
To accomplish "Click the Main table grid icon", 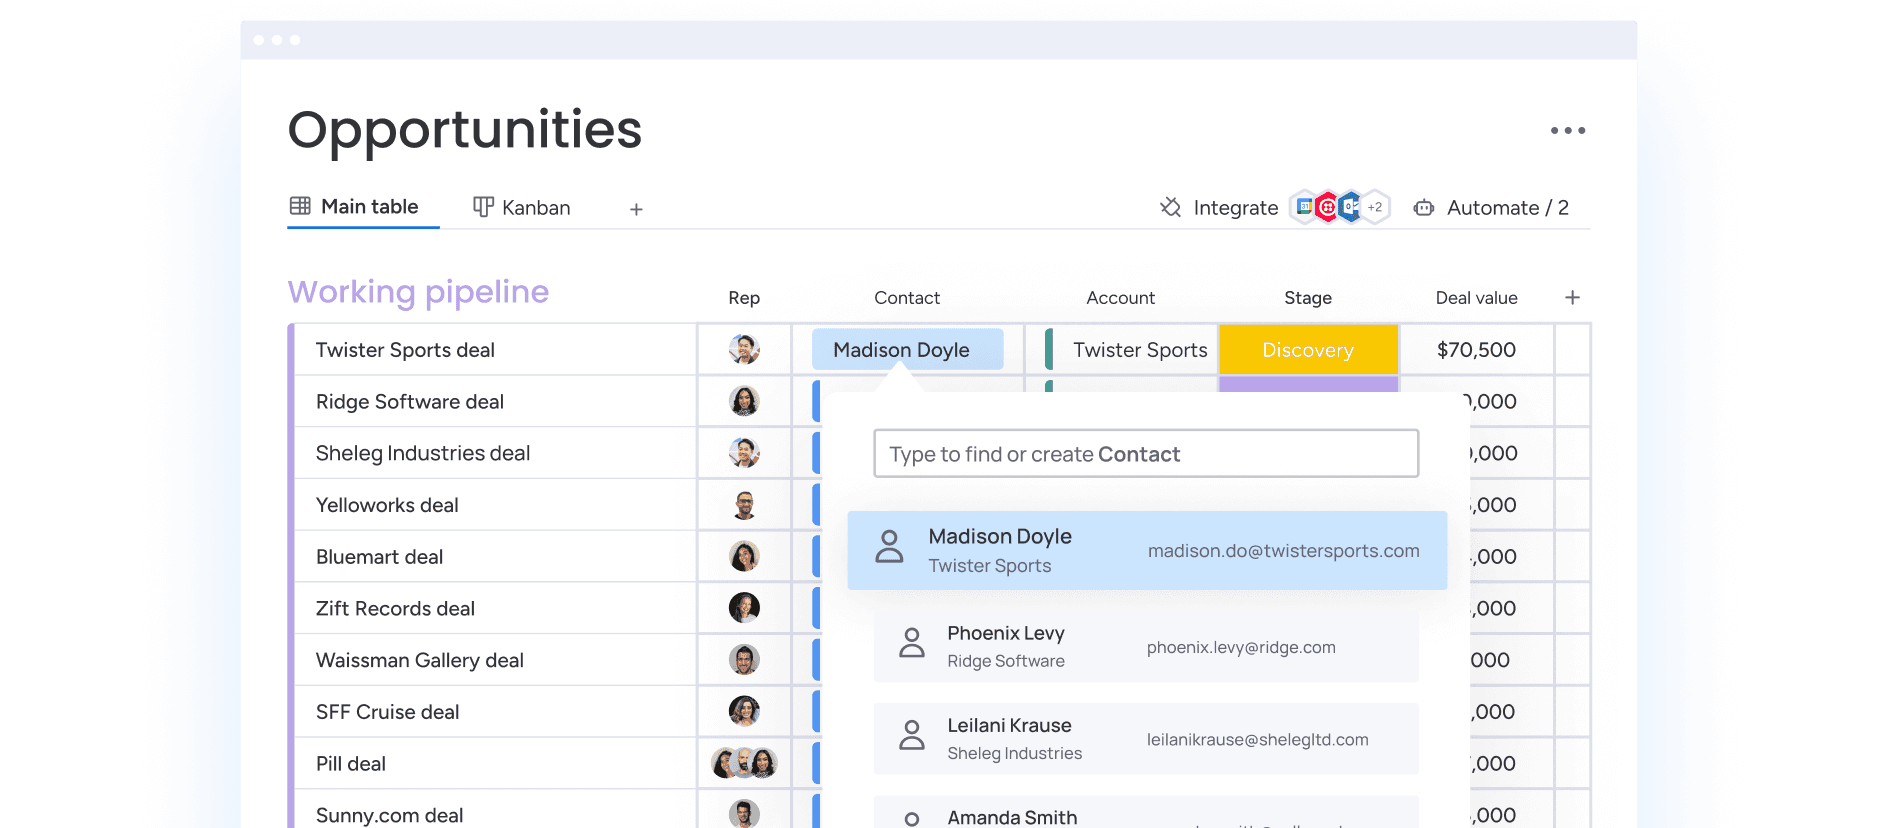I will tap(300, 206).
